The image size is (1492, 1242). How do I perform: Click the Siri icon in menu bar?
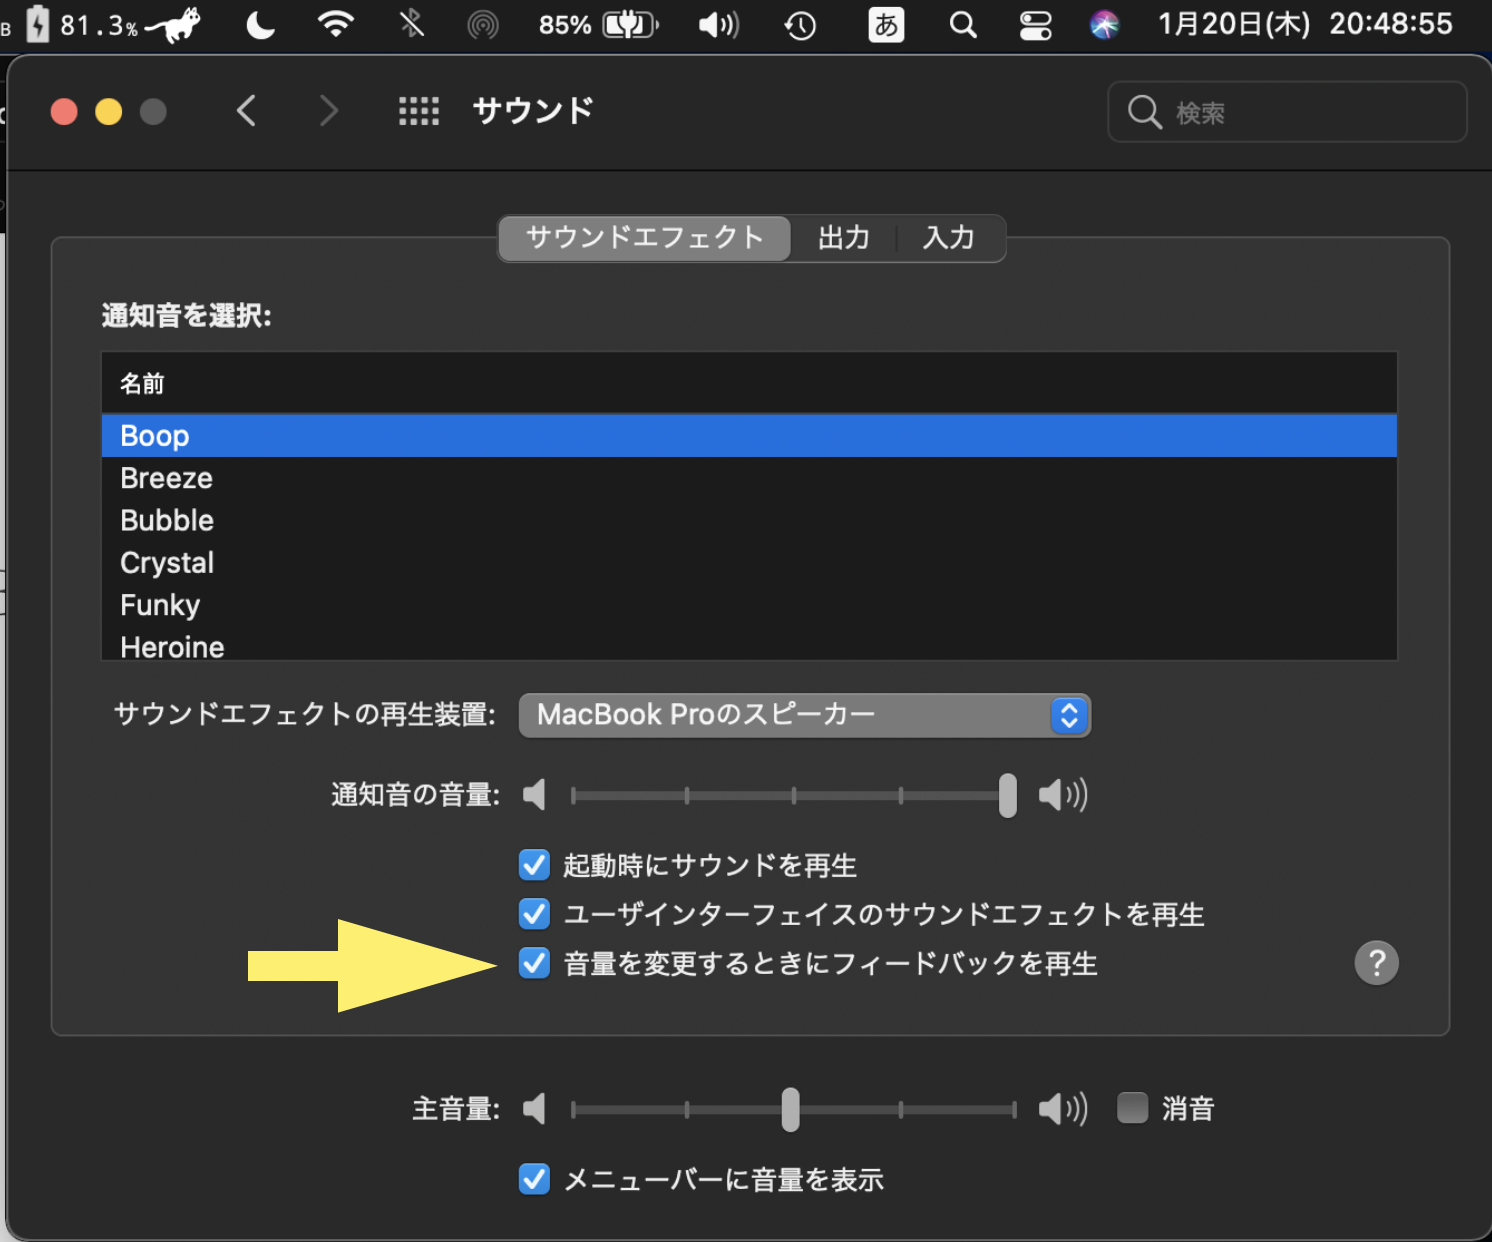[1104, 25]
